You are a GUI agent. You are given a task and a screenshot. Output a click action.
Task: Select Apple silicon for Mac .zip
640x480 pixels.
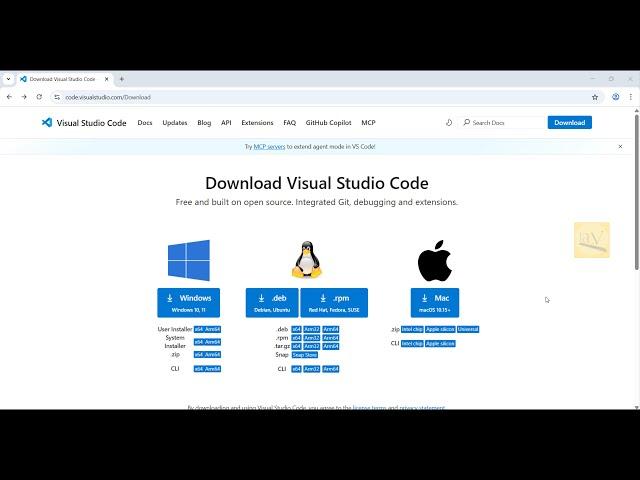click(440, 329)
